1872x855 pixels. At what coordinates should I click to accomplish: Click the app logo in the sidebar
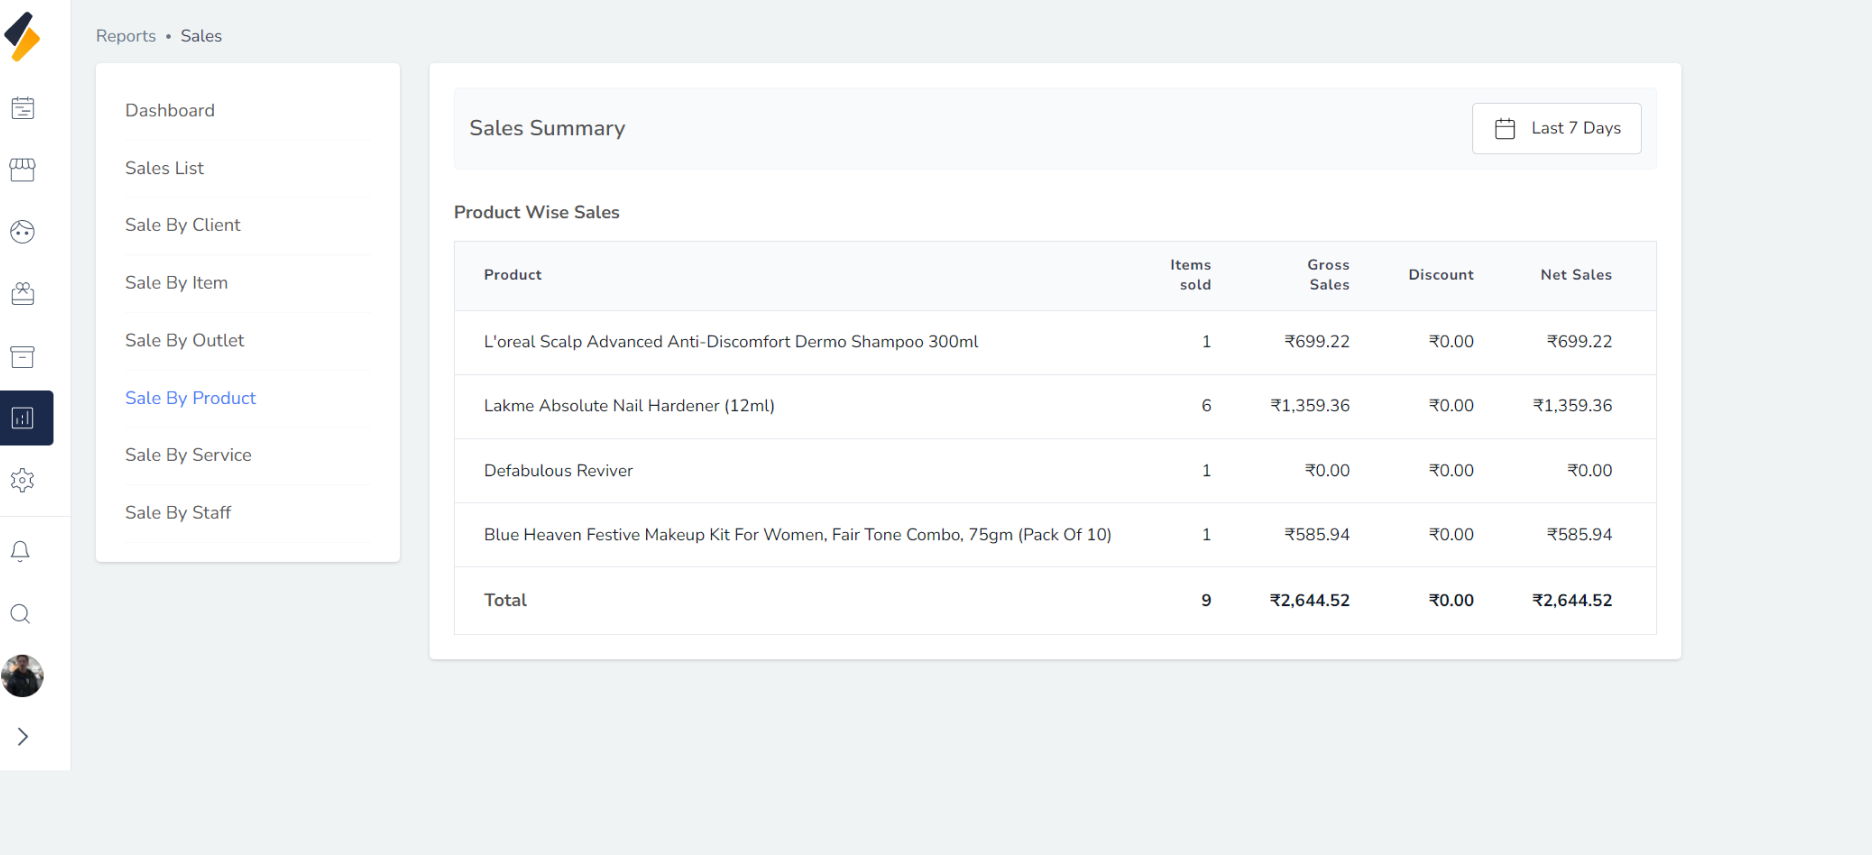22,37
